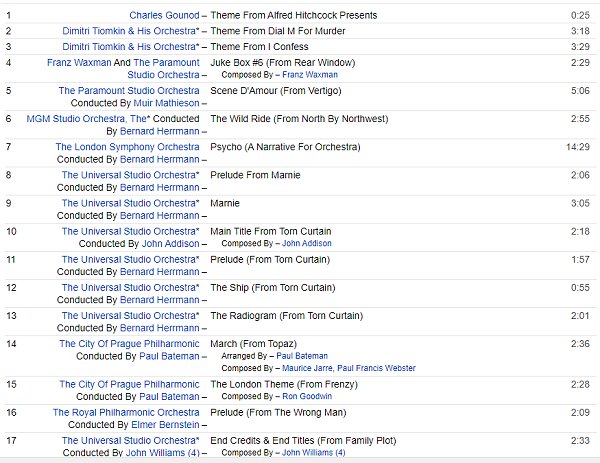Open The Universal Studio Orchestra on track 11
The image size is (600, 463).
129,259
